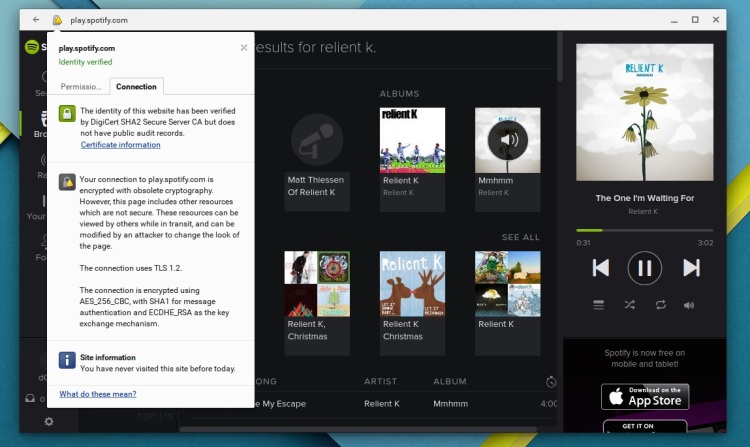
Task: Select the Connection tab
Action: 136,87
